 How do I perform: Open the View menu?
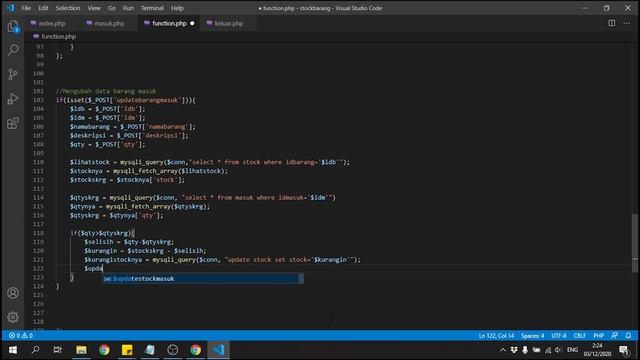click(94, 8)
